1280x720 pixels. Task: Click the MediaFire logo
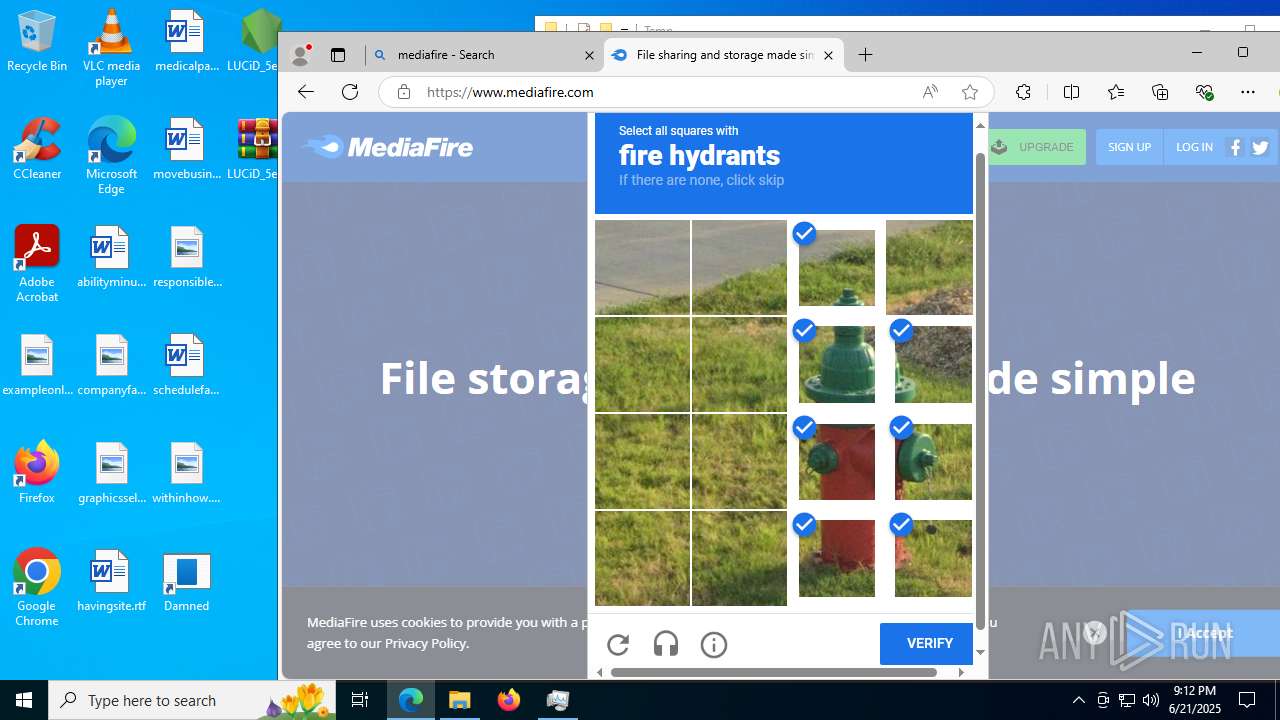coord(387,147)
